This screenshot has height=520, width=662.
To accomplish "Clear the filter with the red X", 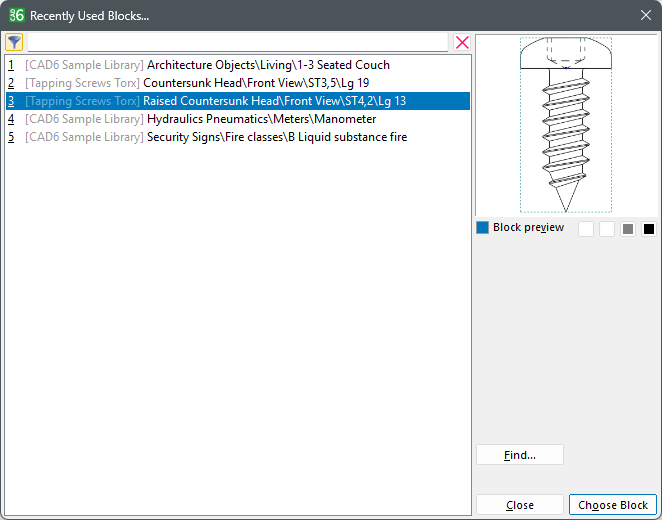I will point(462,42).
